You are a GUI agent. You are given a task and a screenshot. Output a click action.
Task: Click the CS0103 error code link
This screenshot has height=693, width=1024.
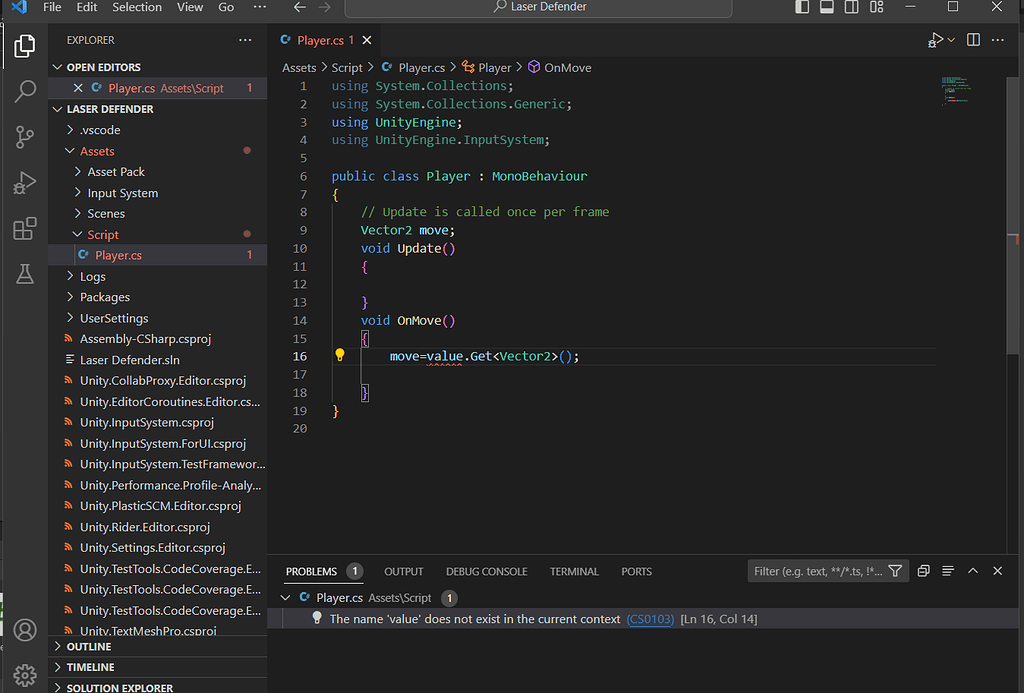coord(650,620)
